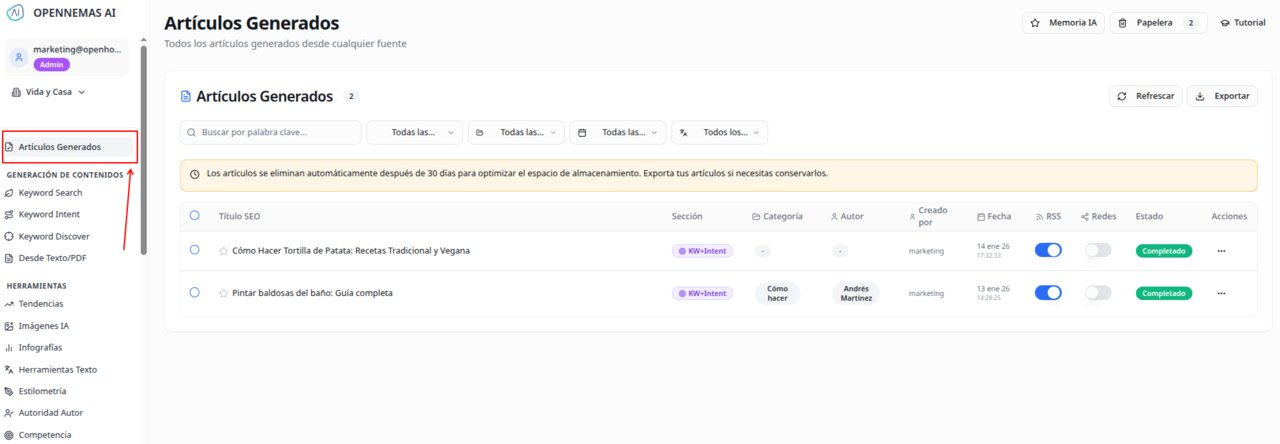Open Papelera trash bin

pyautogui.click(x=1159, y=23)
